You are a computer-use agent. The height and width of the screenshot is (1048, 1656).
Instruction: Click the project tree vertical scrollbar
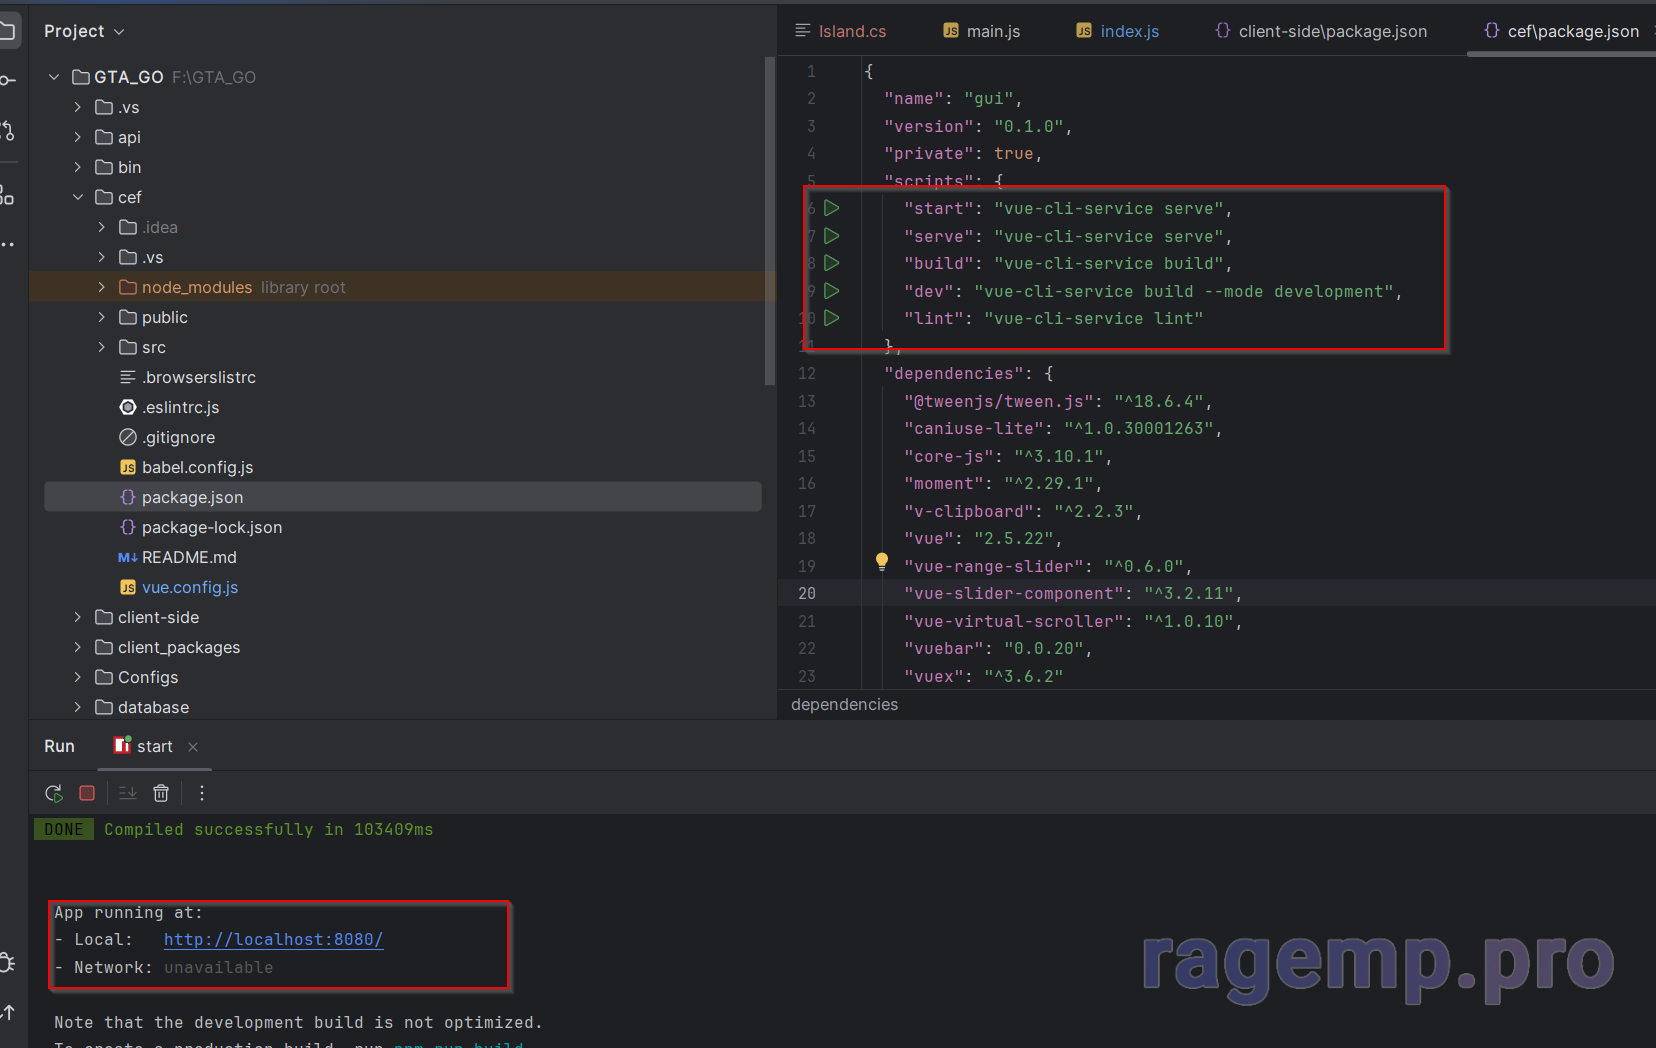pos(769,221)
